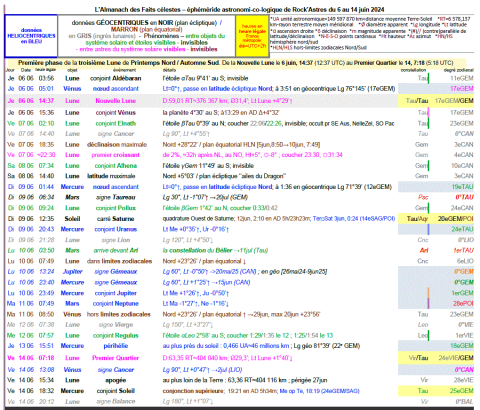The height and width of the screenshot is (410, 480).
Task: Click the 'événement' column header
Action: click(x=125, y=70)
